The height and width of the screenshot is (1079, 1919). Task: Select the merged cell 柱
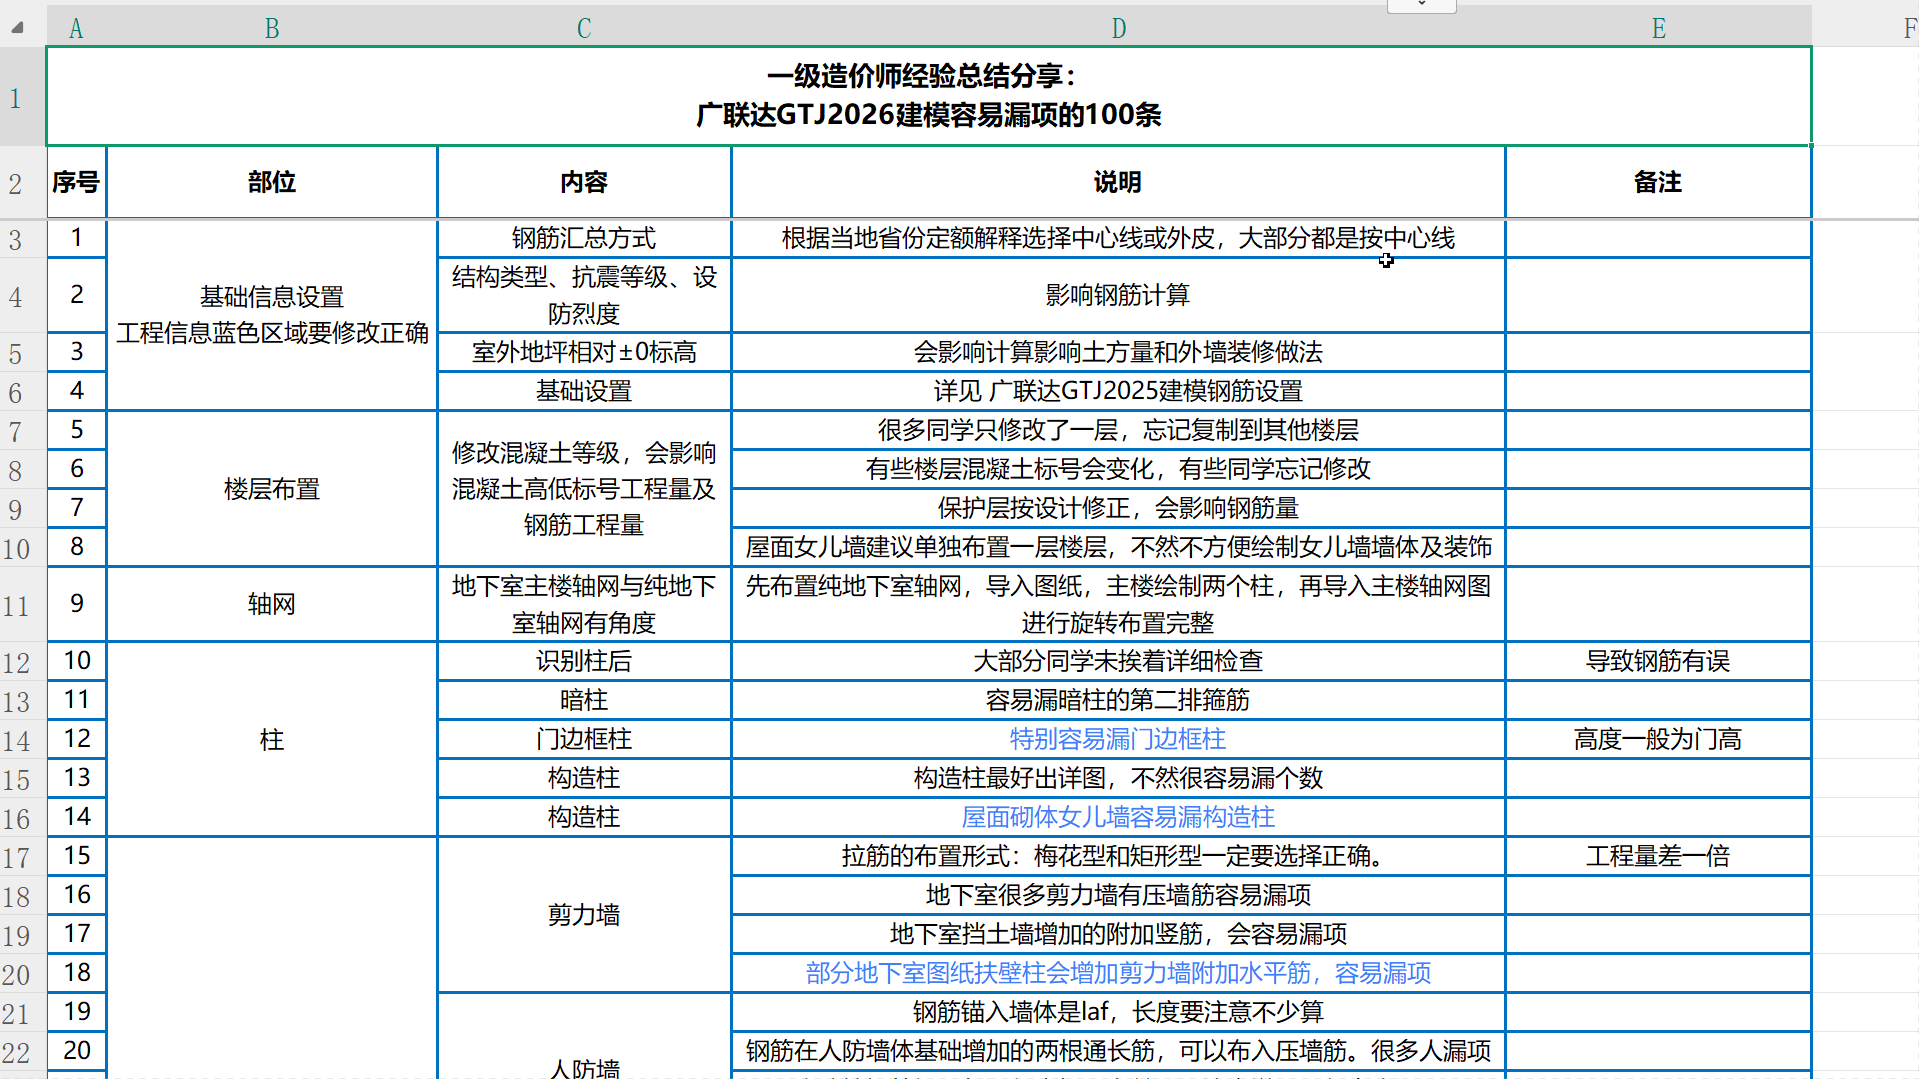271,739
